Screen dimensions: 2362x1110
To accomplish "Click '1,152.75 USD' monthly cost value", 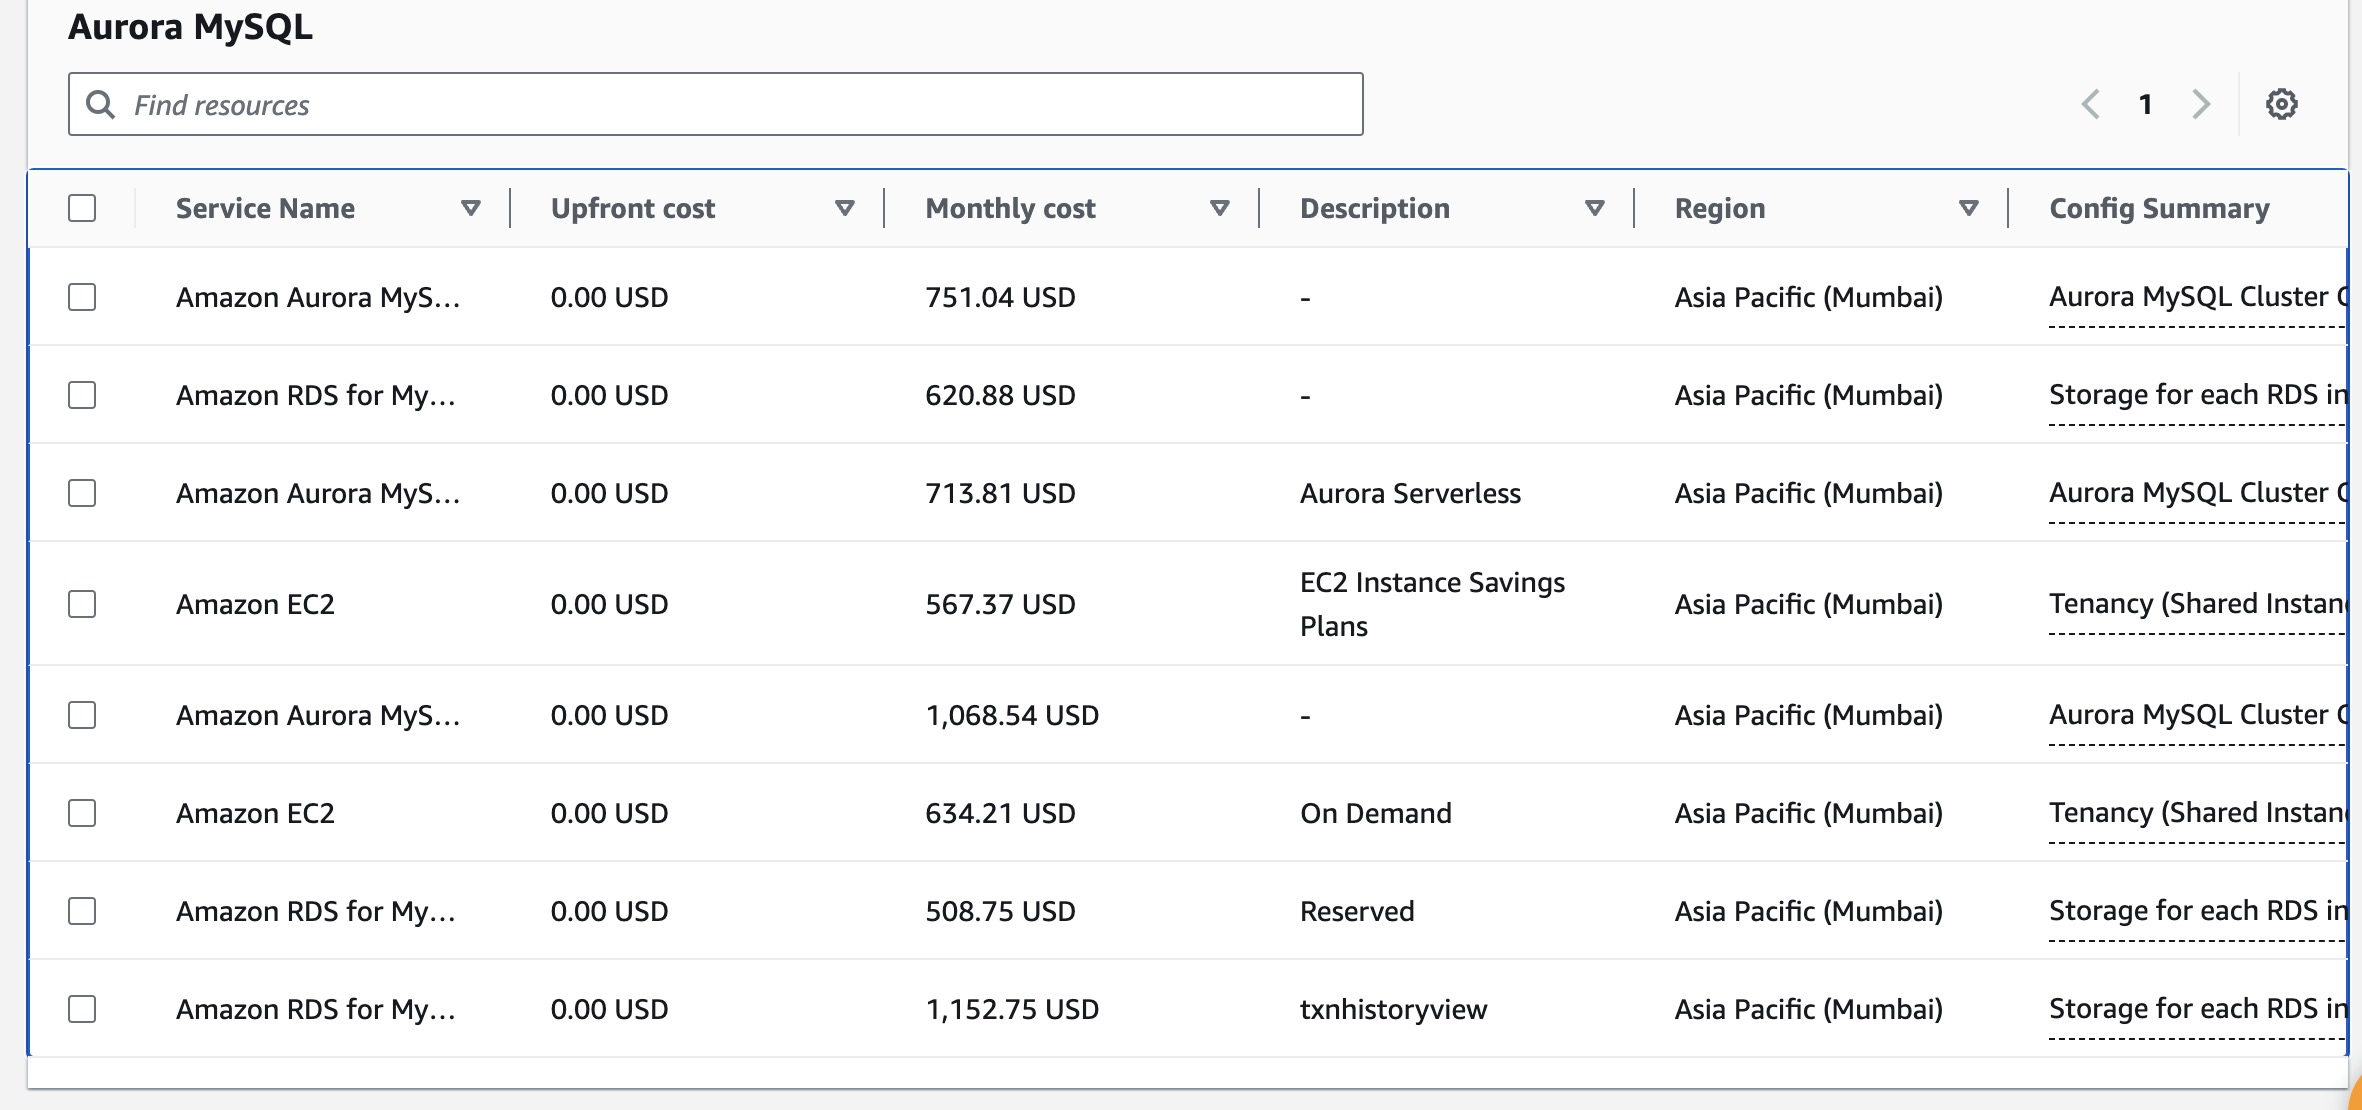I will 1012,1009.
